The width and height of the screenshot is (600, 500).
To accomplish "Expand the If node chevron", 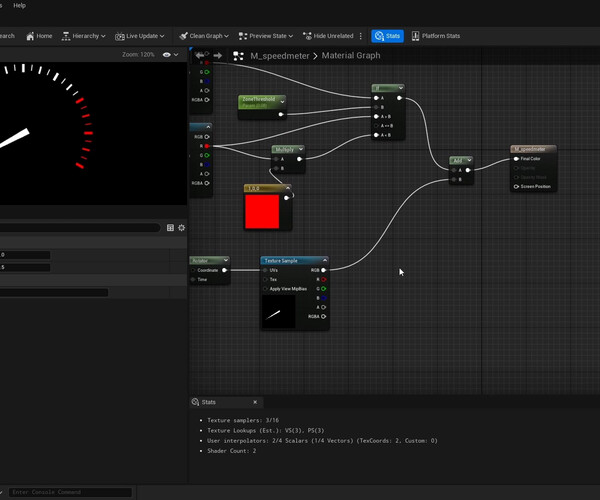I will point(401,88).
